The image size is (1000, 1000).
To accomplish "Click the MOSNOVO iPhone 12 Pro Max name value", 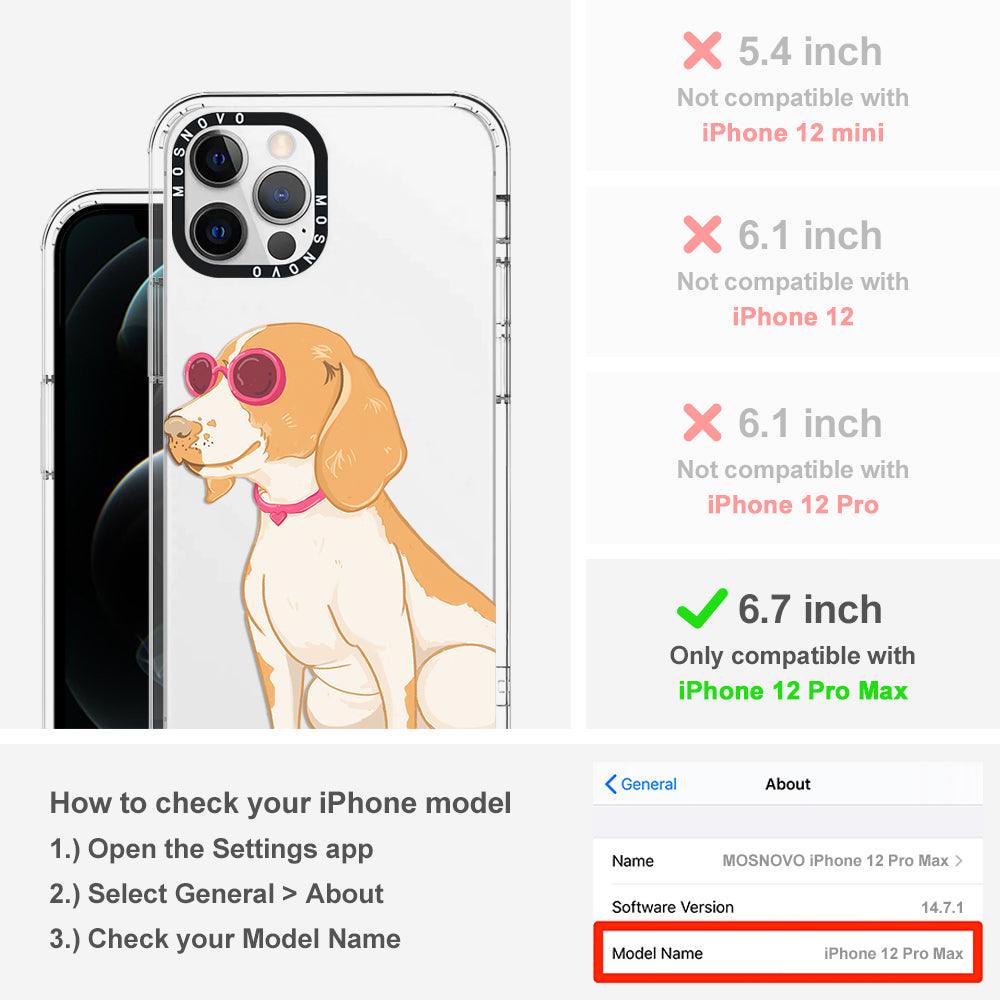I will [835, 860].
